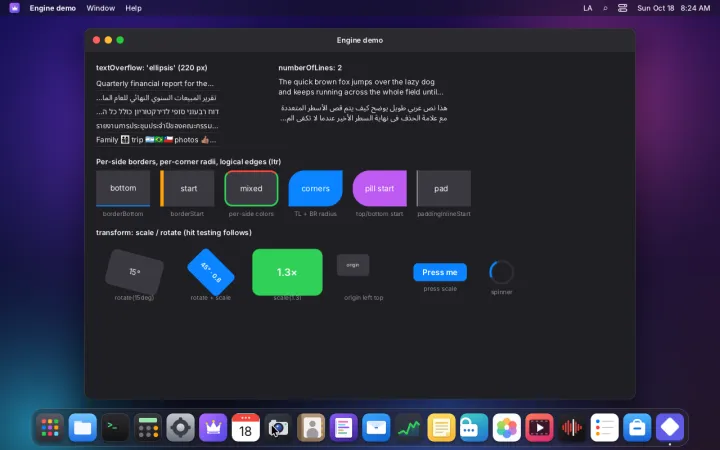
Task: Open Spotlight search in the menu bar
Action: point(605,8)
